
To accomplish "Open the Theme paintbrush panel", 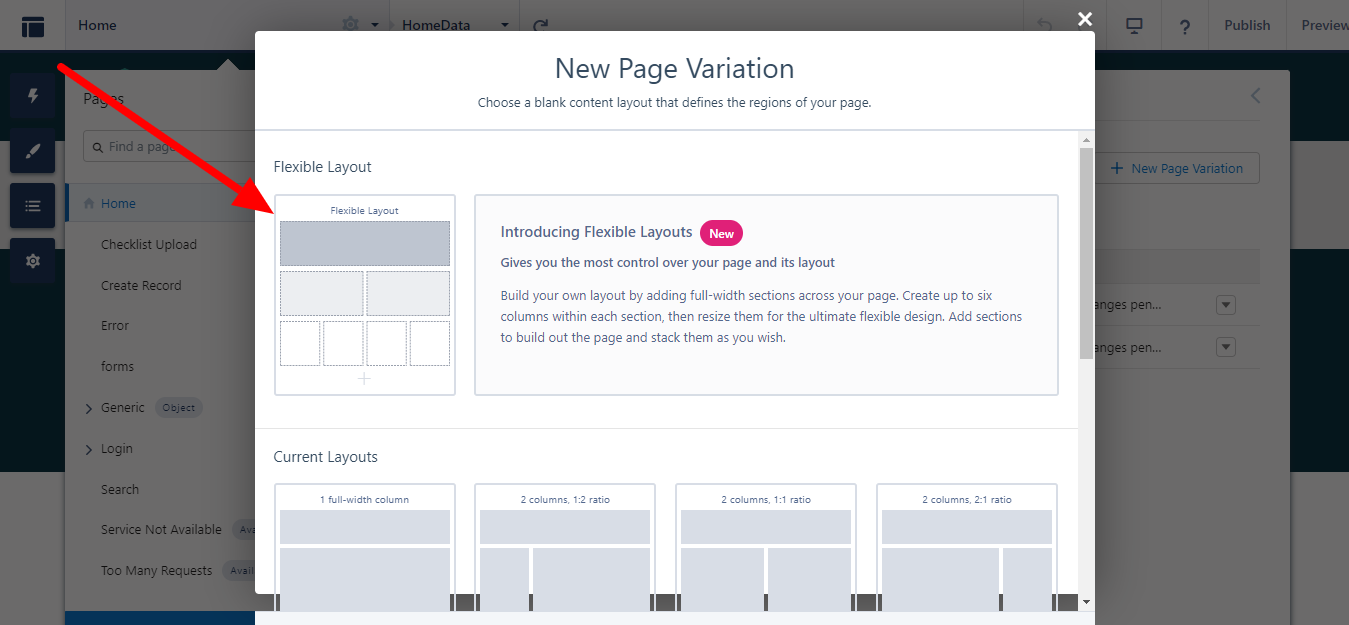I will [33, 151].
